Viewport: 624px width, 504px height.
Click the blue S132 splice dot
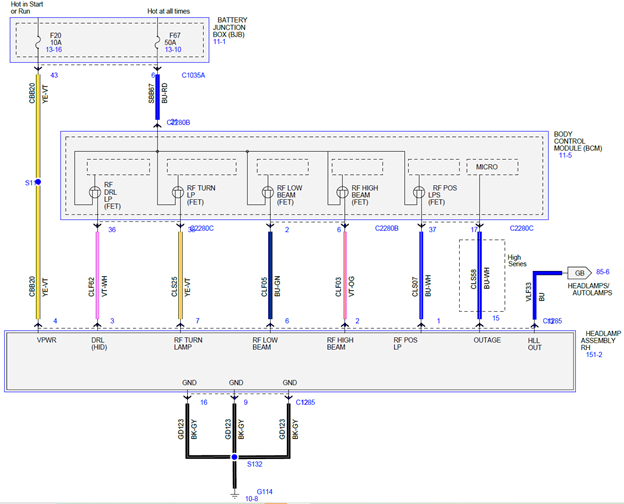click(x=234, y=457)
